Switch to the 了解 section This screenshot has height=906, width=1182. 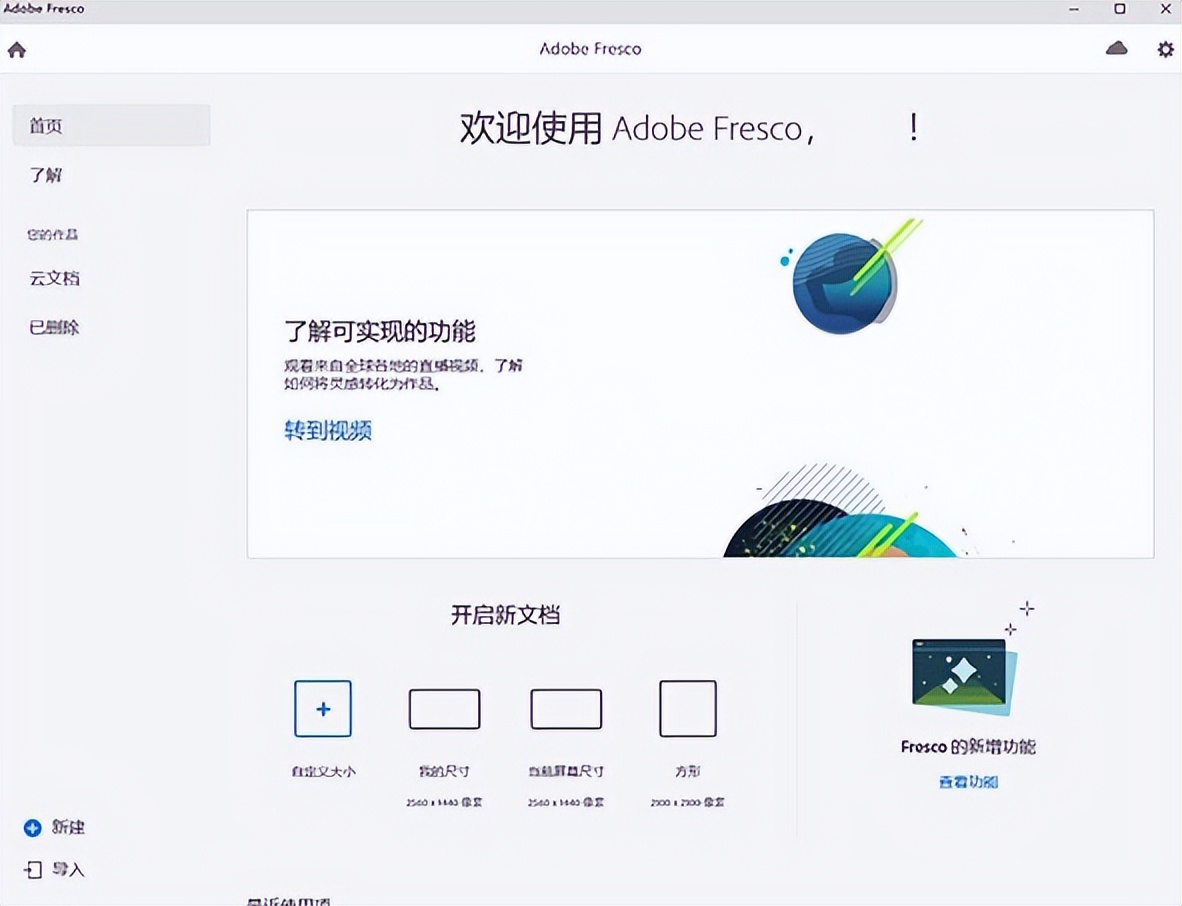44,175
